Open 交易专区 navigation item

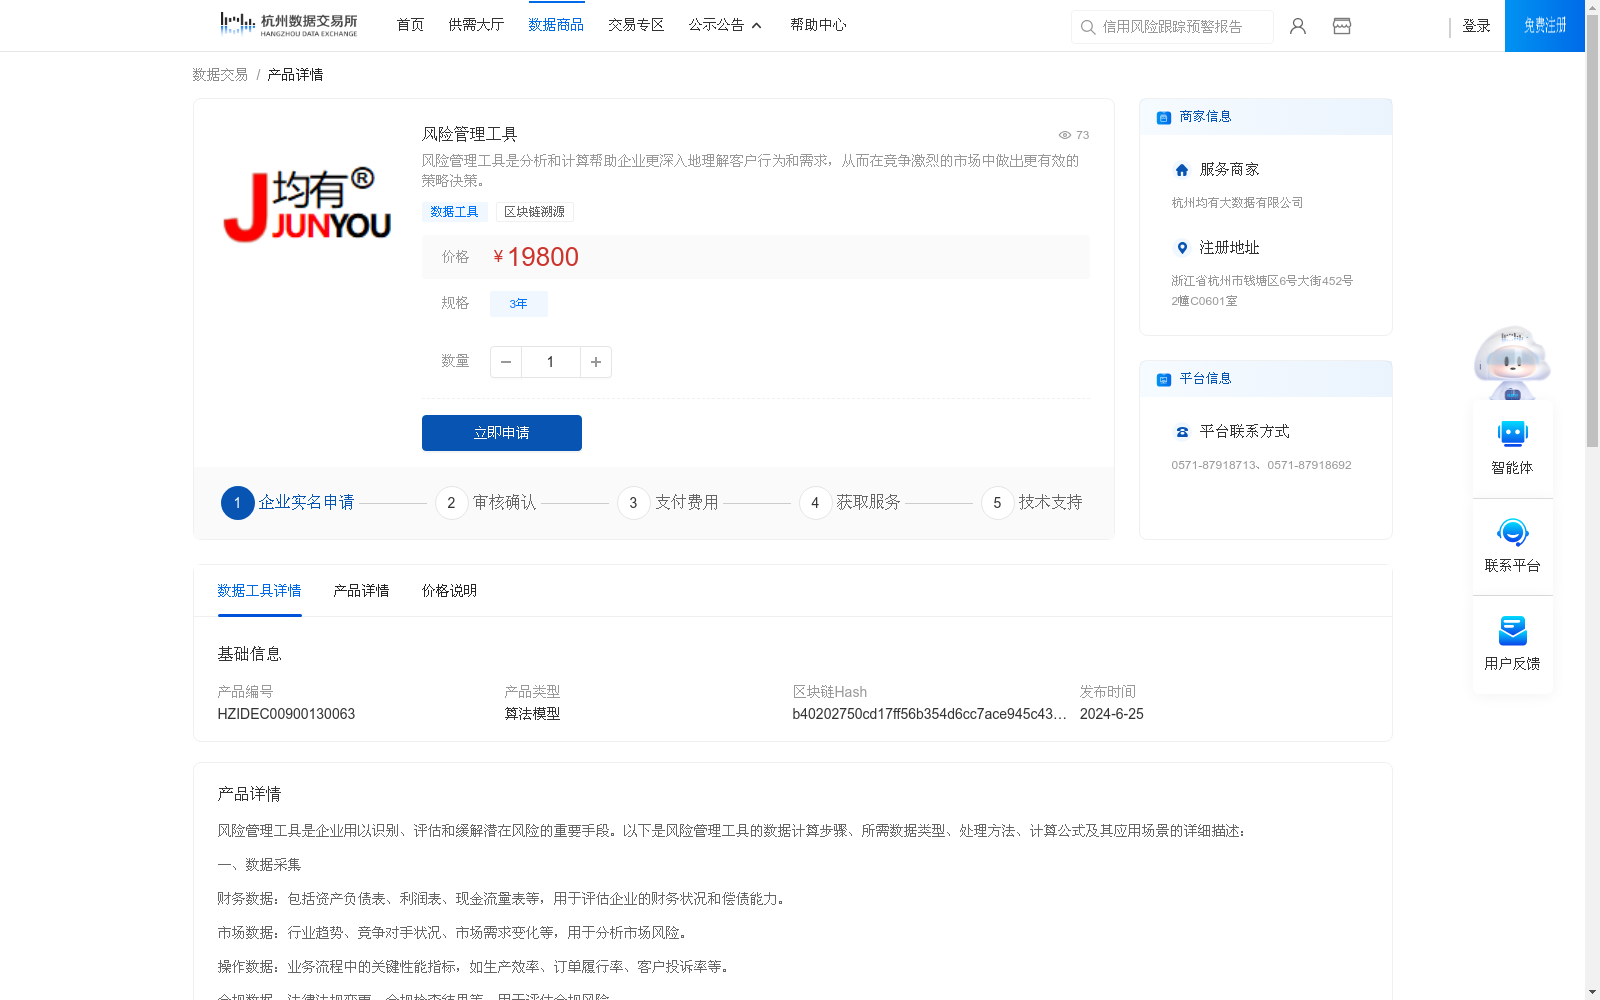(636, 25)
